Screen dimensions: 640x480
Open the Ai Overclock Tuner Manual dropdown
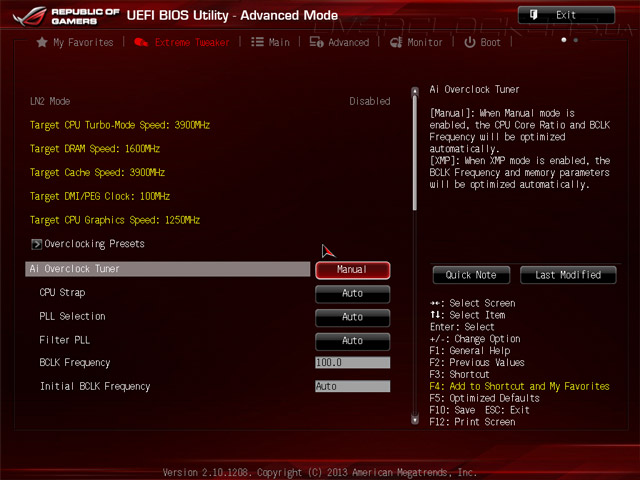point(353,270)
